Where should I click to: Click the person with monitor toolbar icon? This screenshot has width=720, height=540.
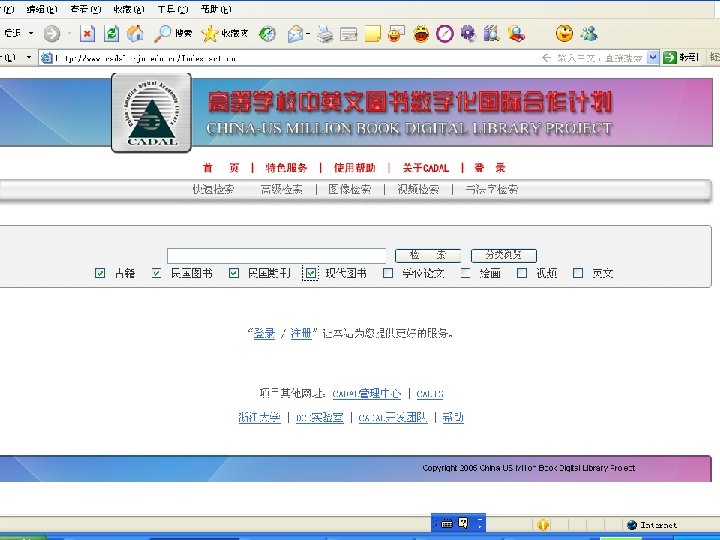(x=516, y=34)
